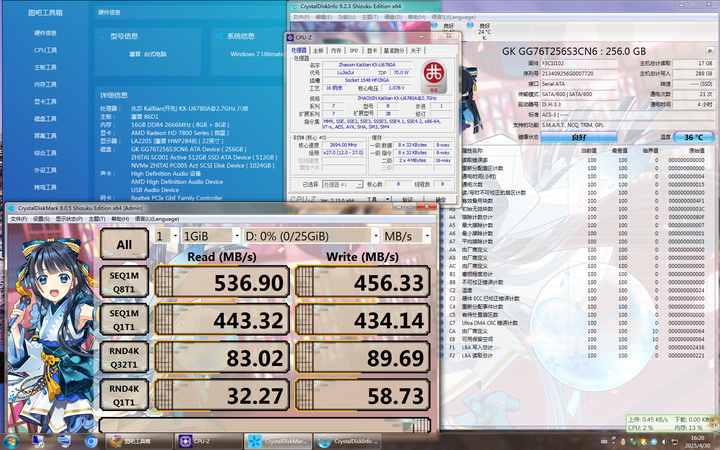This screenshot has width=720, height=450.
Task: Run the RND4K Q32T1 test
Action: point(124,357)
